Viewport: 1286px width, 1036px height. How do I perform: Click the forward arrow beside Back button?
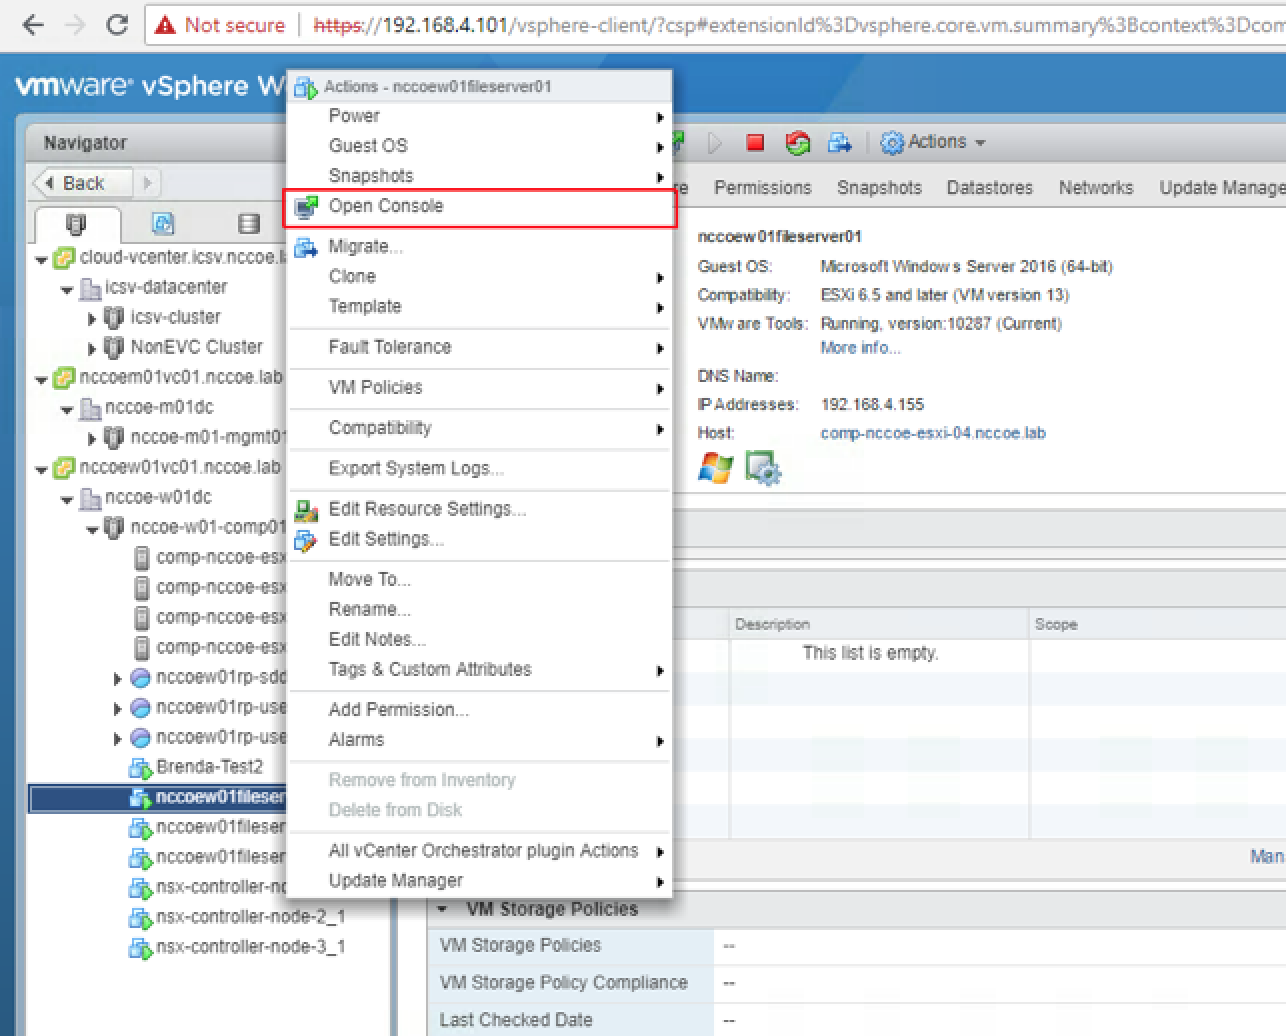pos(147,183)
